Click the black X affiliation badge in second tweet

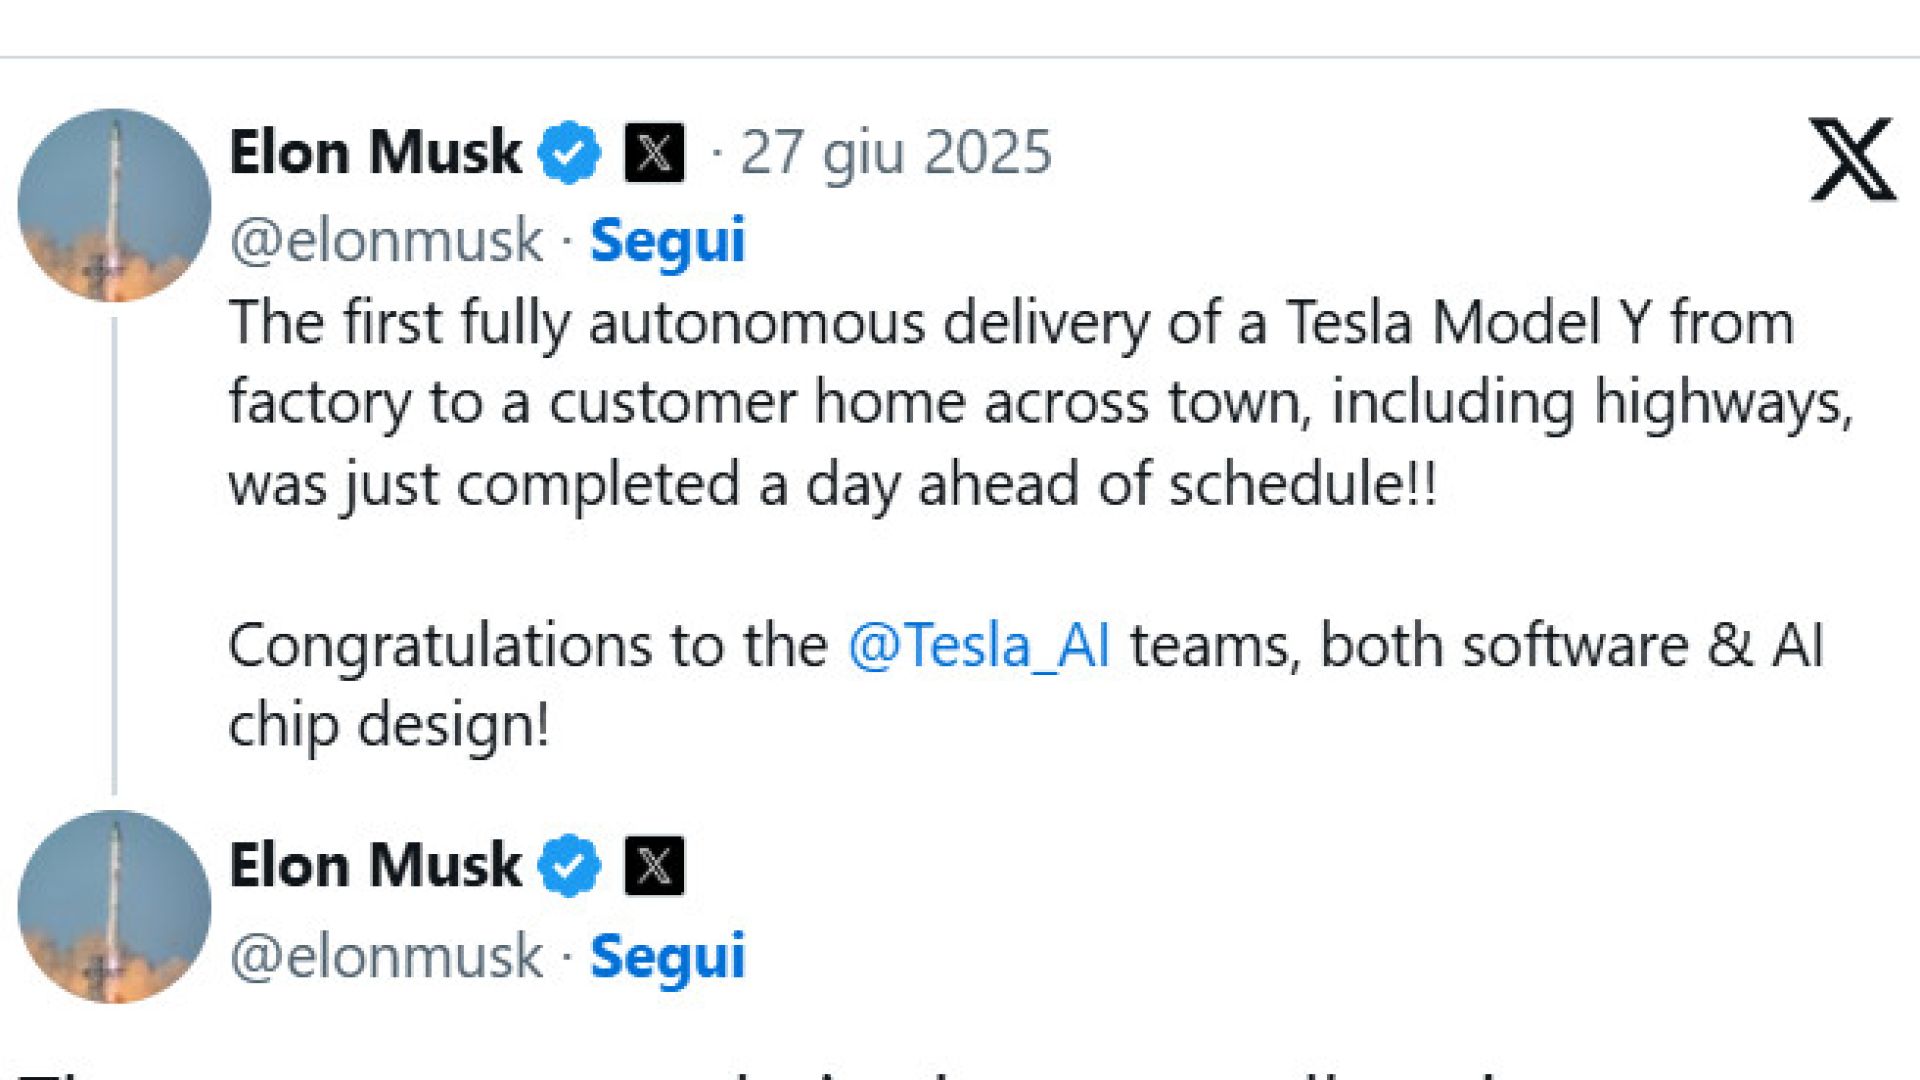[x=655, y=866]
